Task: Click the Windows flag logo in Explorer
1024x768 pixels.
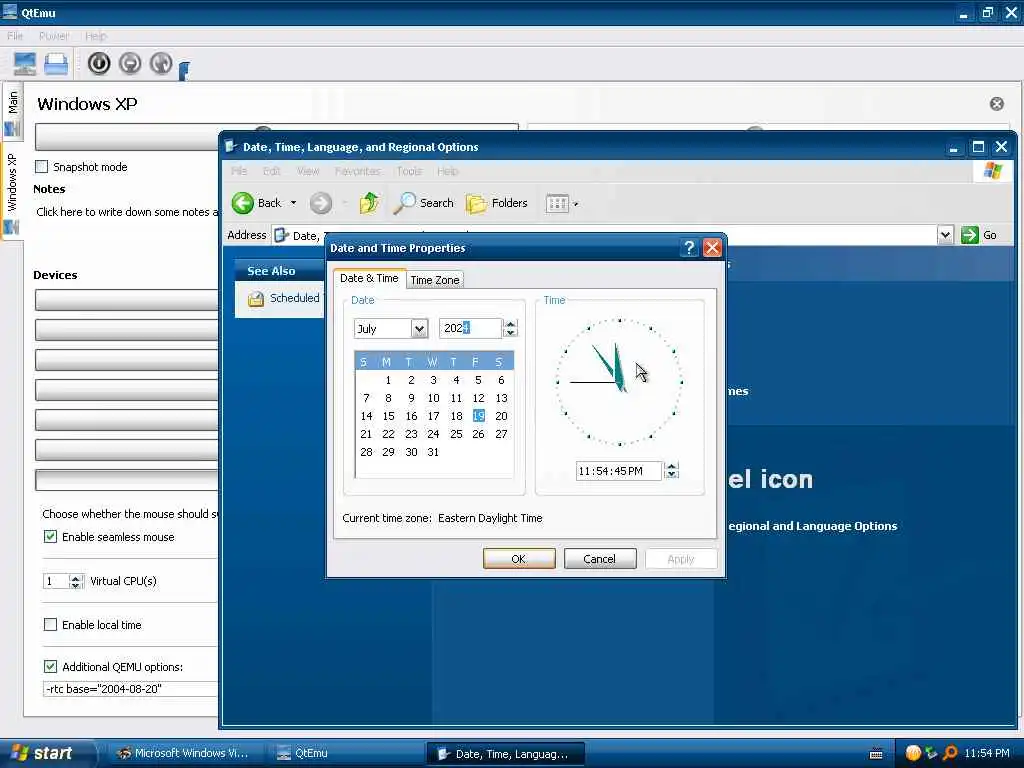Action: coord(993,172)
